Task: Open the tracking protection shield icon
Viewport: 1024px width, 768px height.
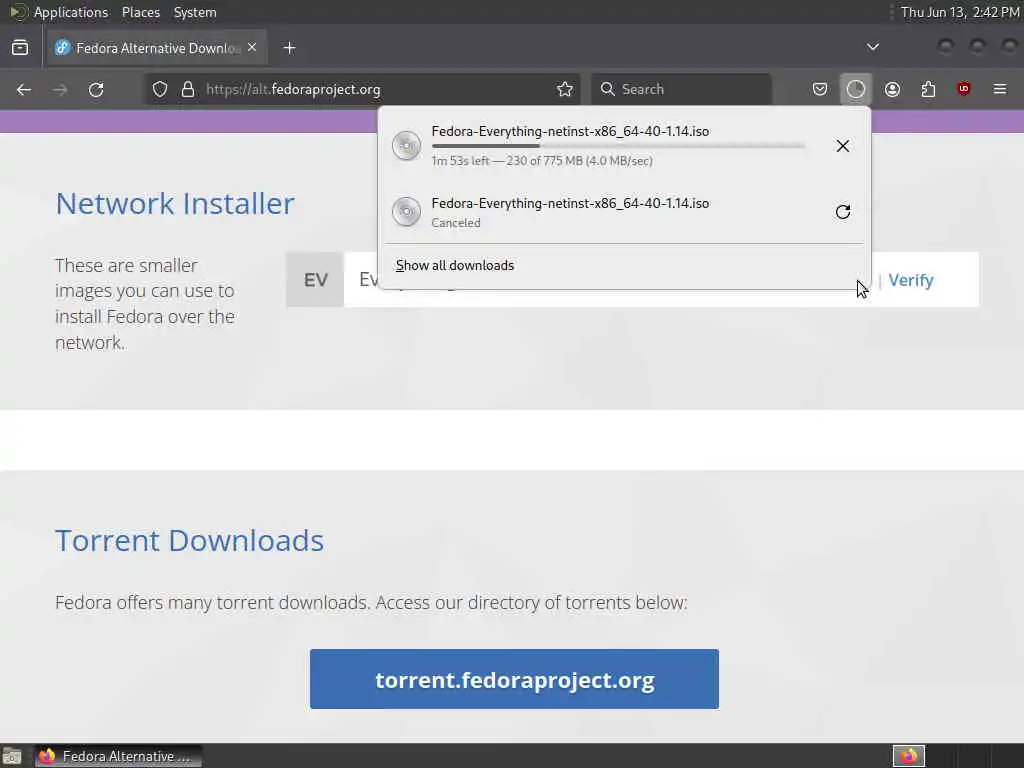Action: coord(160,89)
